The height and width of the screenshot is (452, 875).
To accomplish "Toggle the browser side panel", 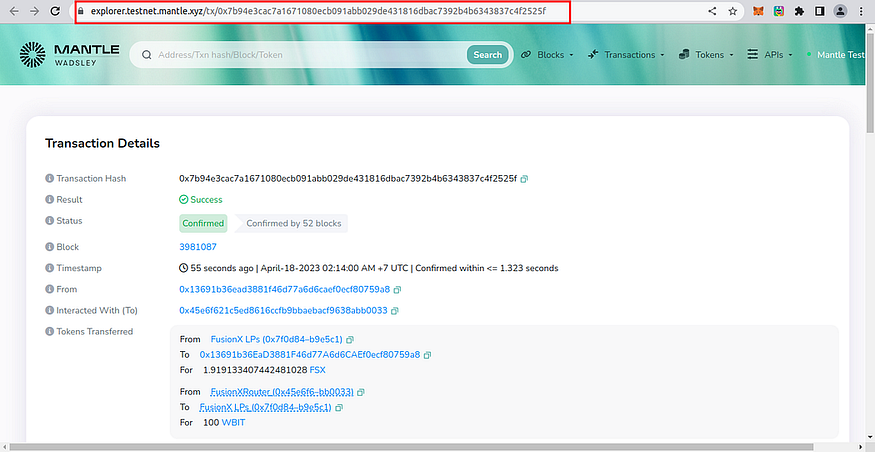I will pyautogui.click(x=819, y=11).
